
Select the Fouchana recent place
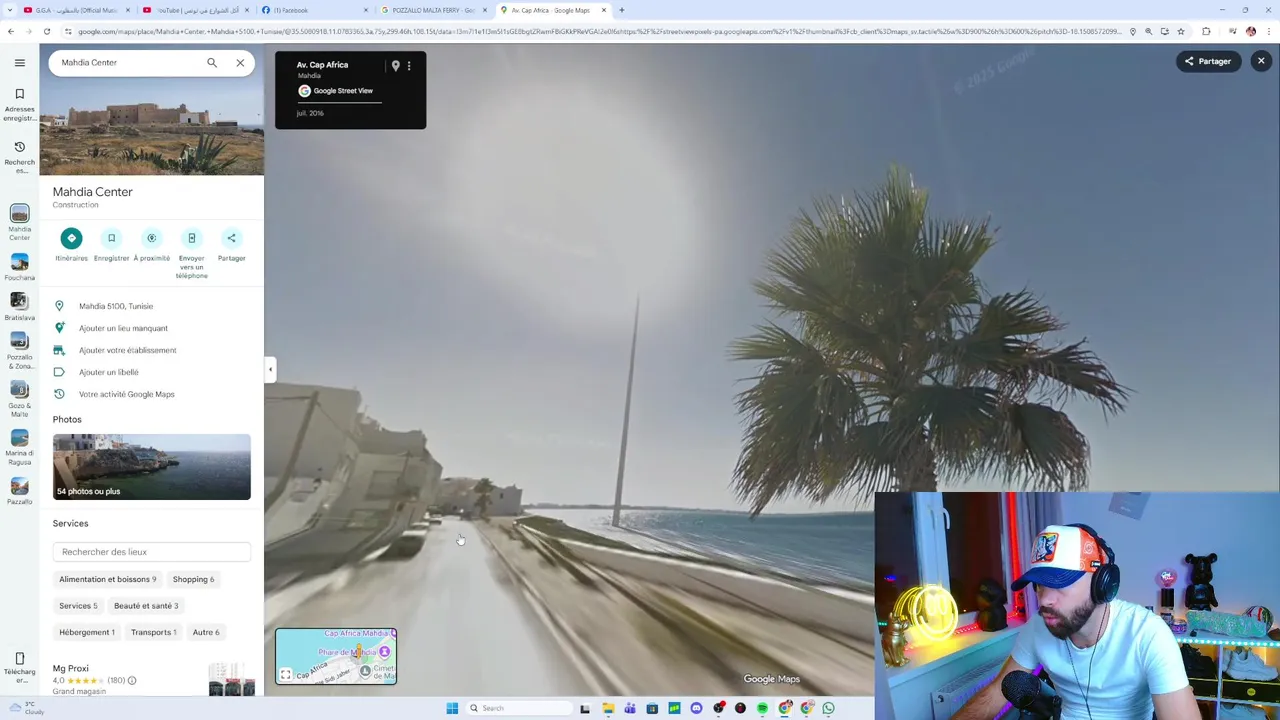click(x=19, y=266)
